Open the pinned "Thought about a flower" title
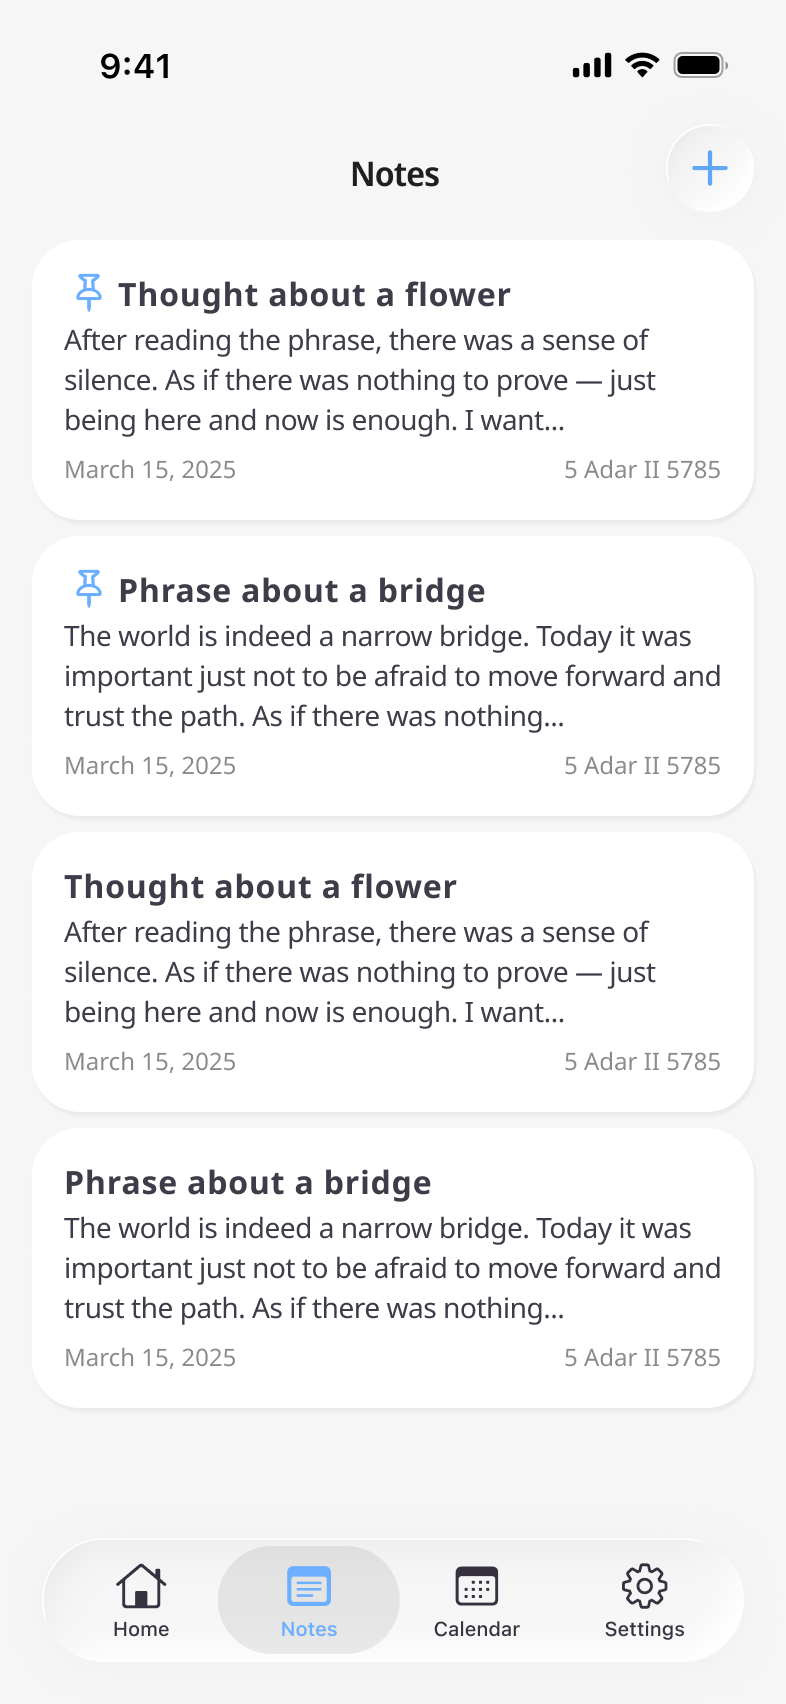This screenshot has height=1704, width=786. [x=314, y=295]
